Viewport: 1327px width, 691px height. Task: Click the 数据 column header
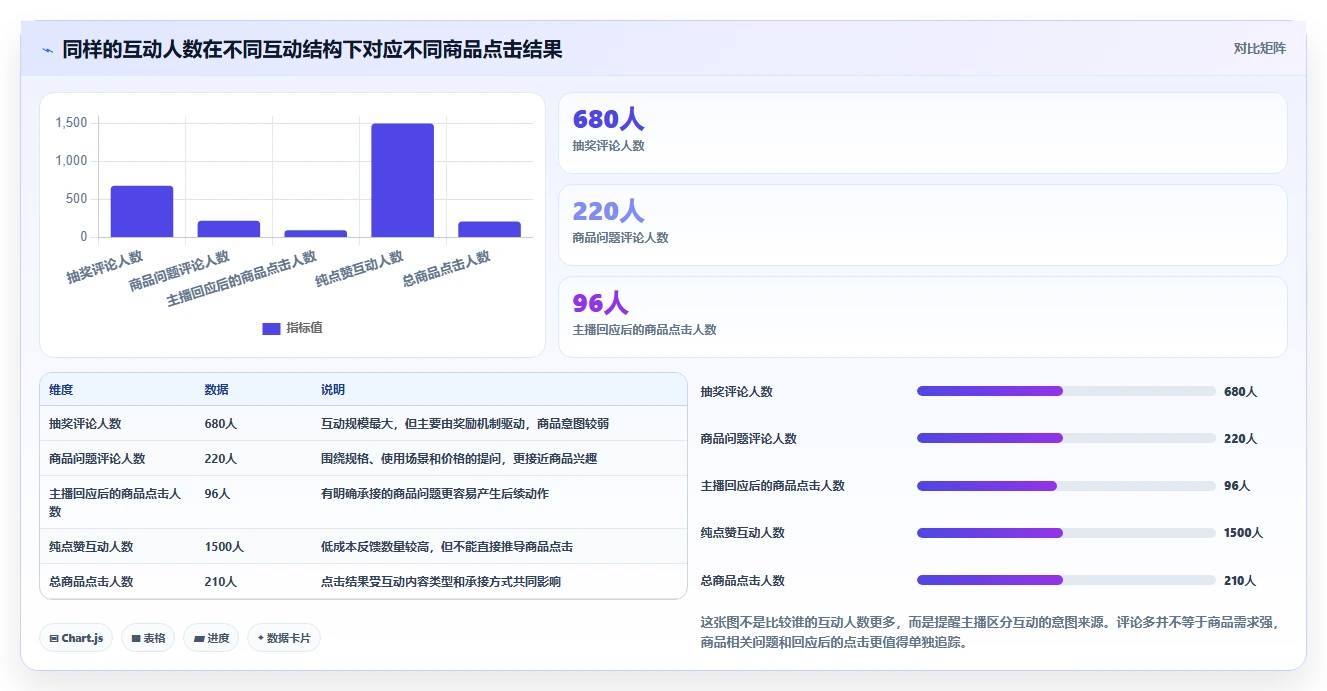pos(217,390)
